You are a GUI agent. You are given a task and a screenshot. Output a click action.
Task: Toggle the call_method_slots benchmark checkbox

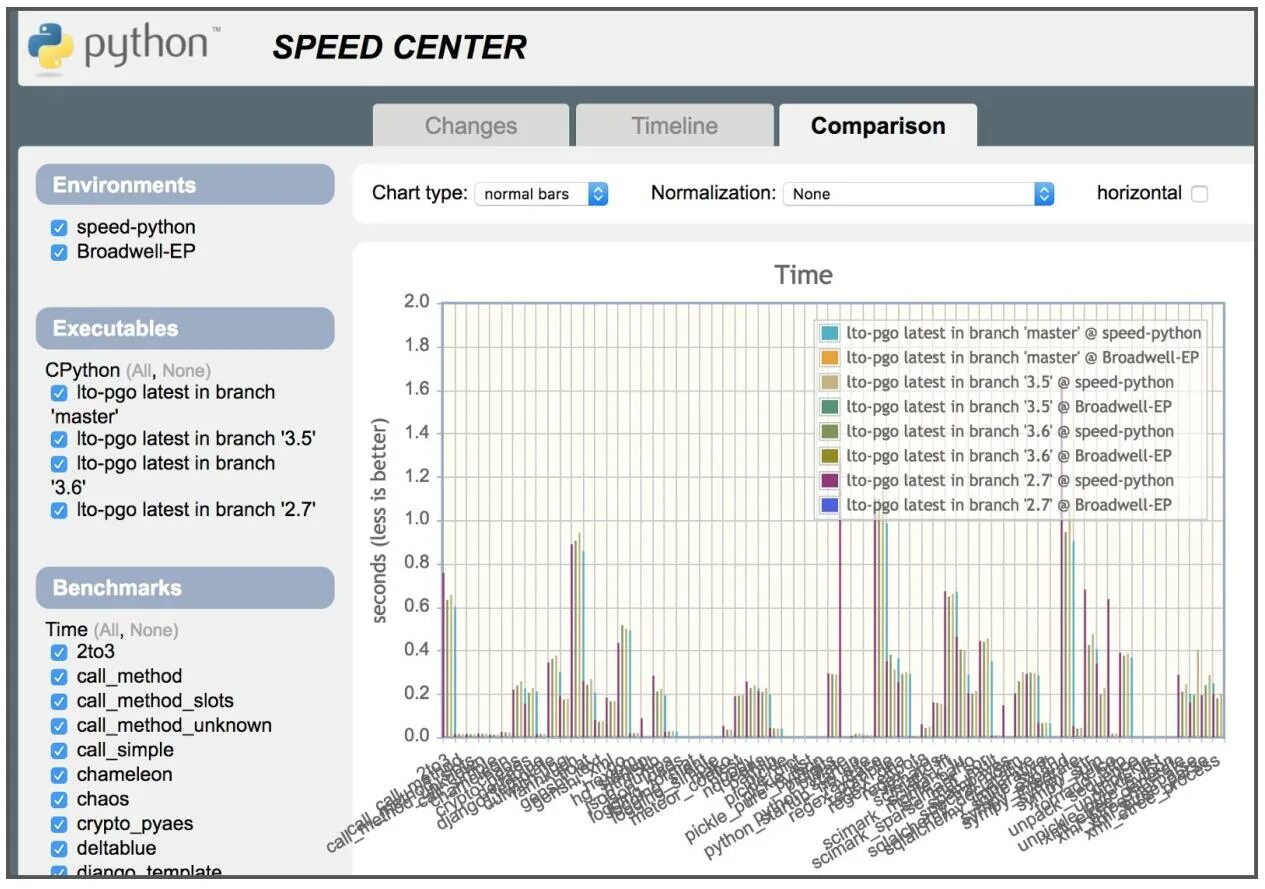tap(59, 702)
